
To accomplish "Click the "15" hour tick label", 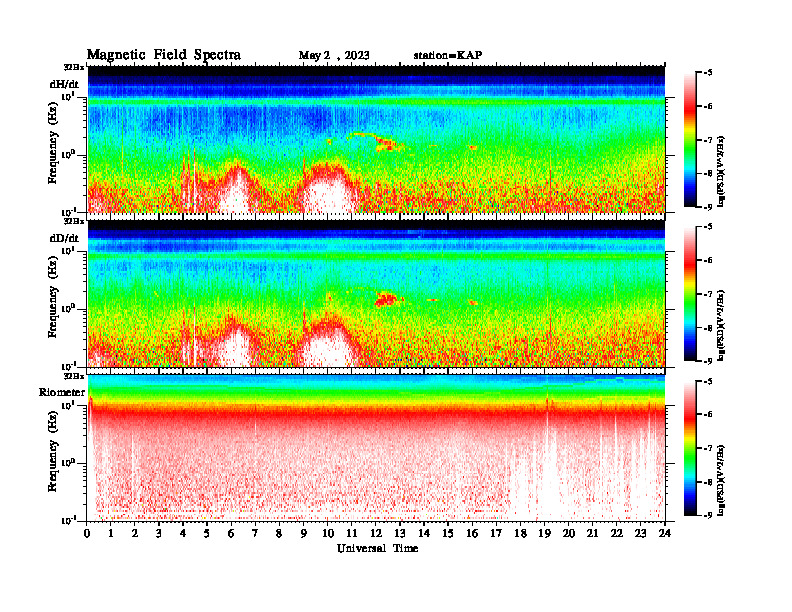I will click(x=448, y=534).
